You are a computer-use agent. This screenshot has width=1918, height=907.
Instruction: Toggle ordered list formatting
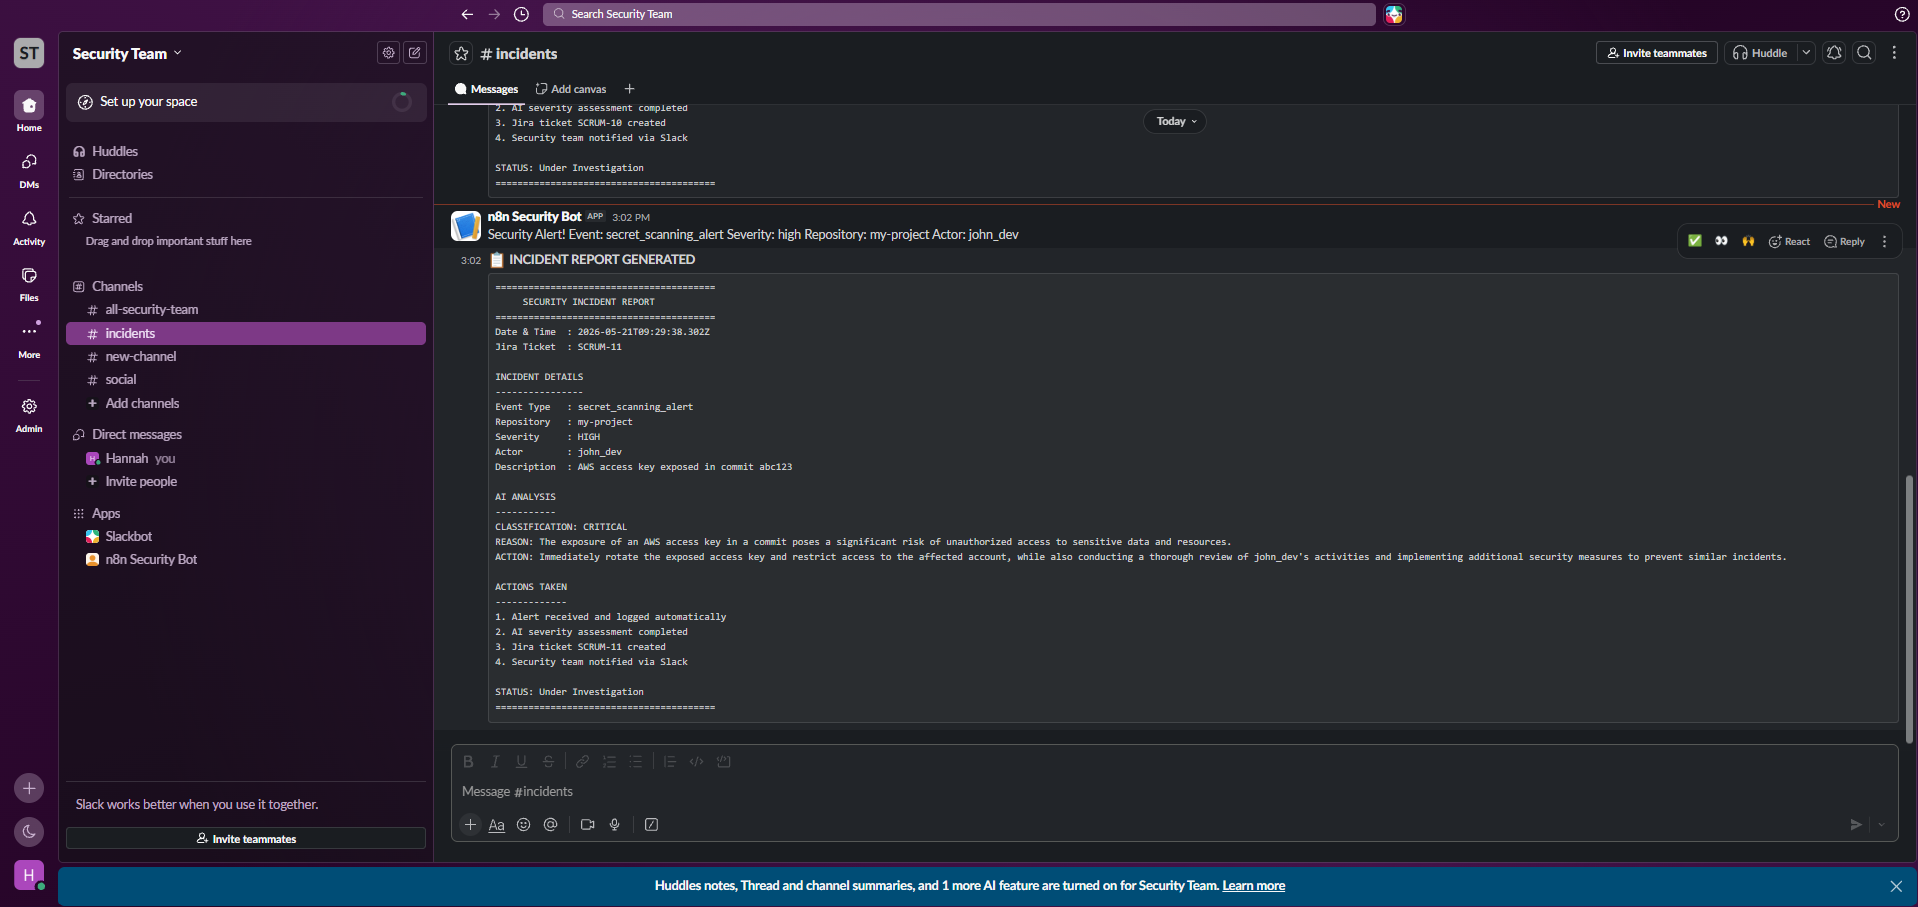609,761
